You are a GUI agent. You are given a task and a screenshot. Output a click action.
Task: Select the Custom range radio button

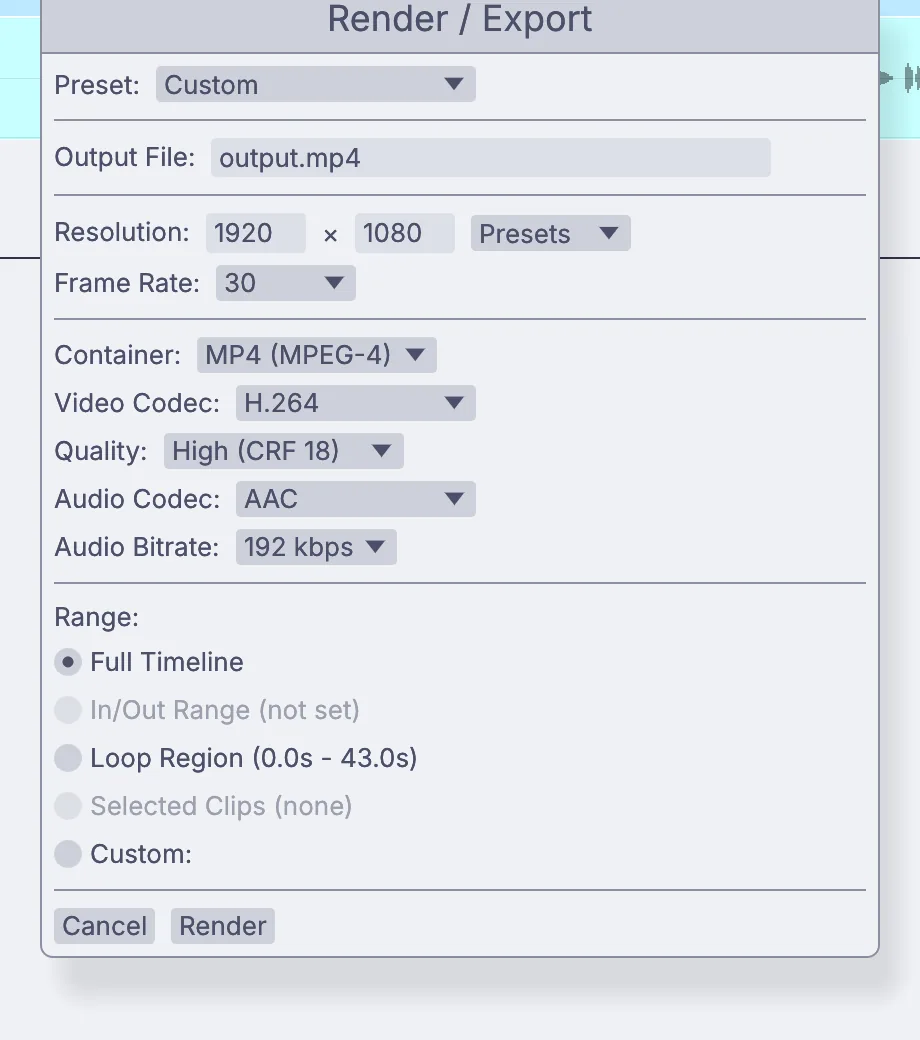pos(68,854)
